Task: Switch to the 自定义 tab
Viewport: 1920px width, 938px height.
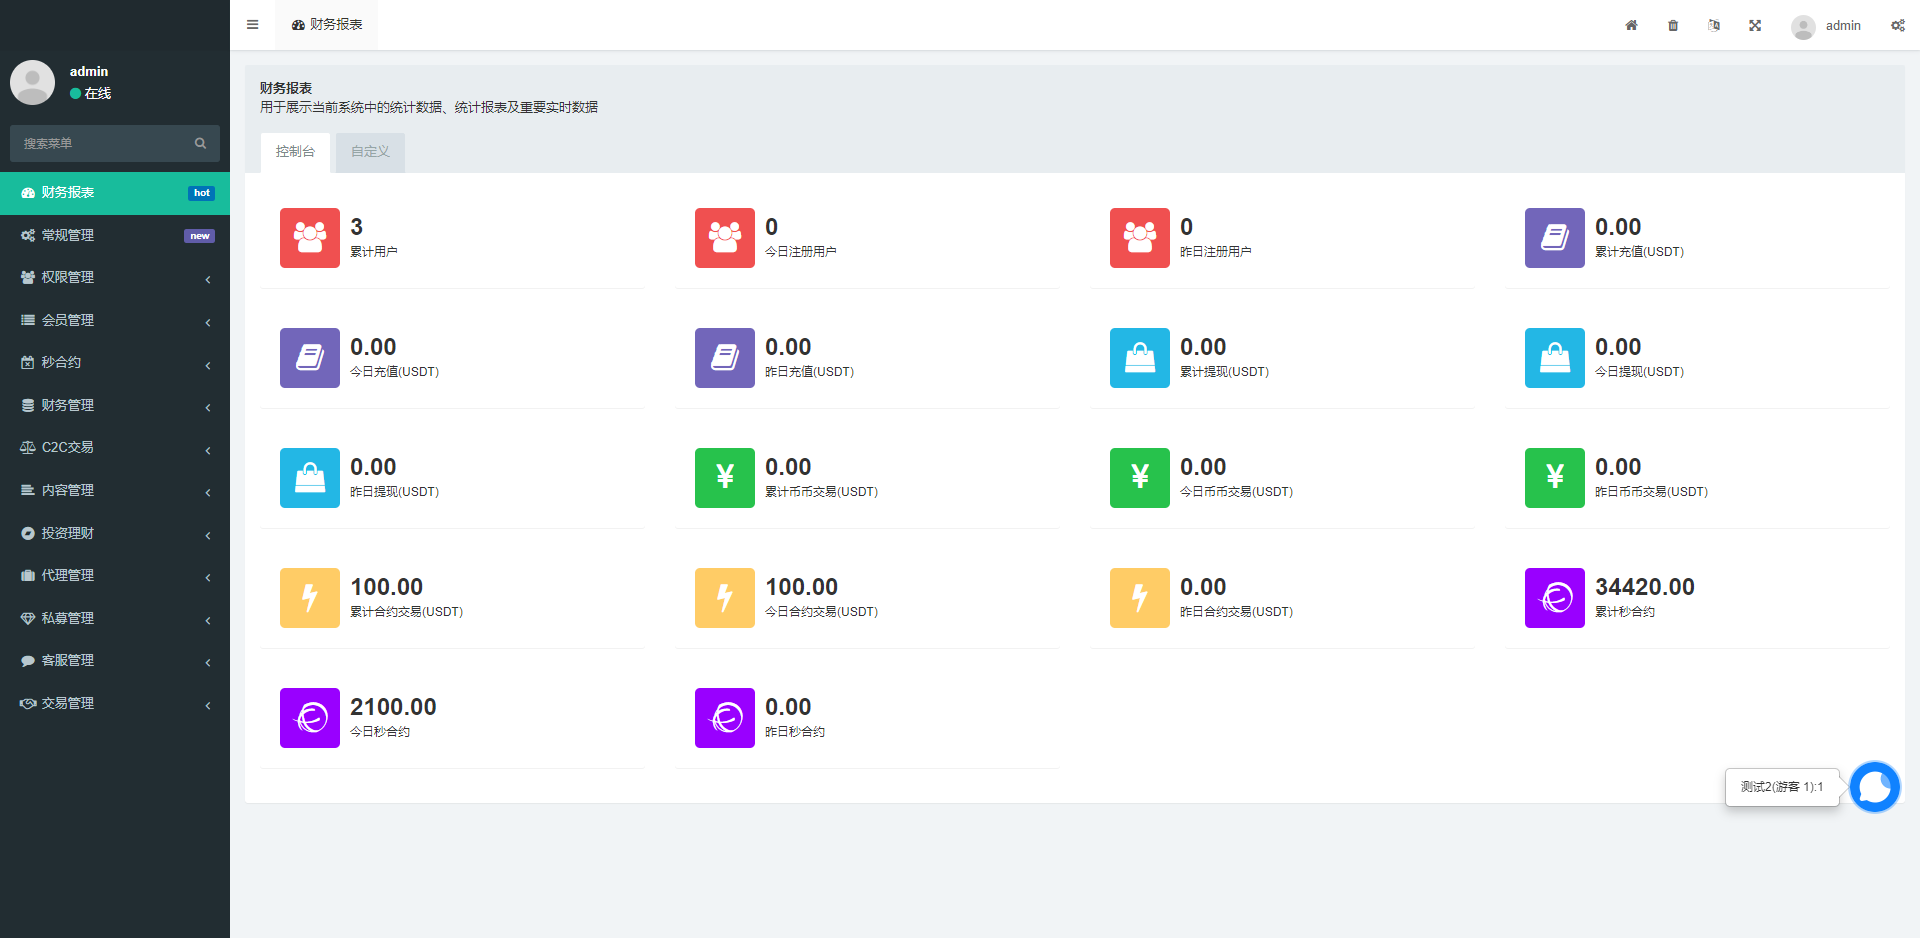Action: point(370,152)
